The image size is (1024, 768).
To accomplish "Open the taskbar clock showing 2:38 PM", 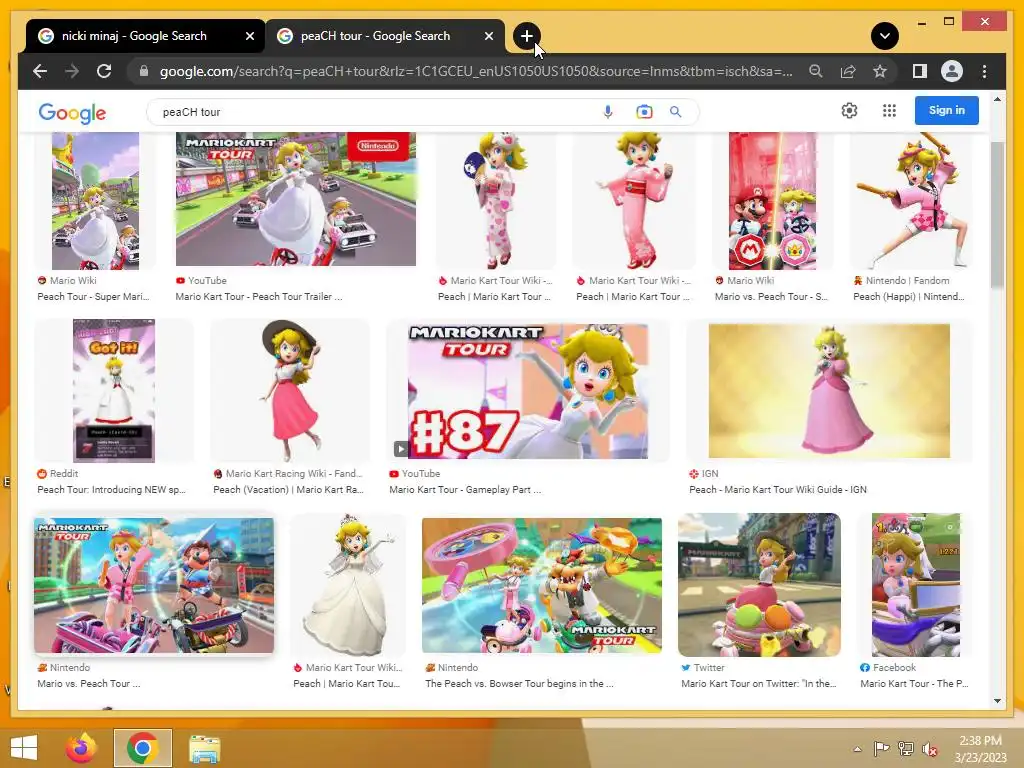I will (981, 749).
